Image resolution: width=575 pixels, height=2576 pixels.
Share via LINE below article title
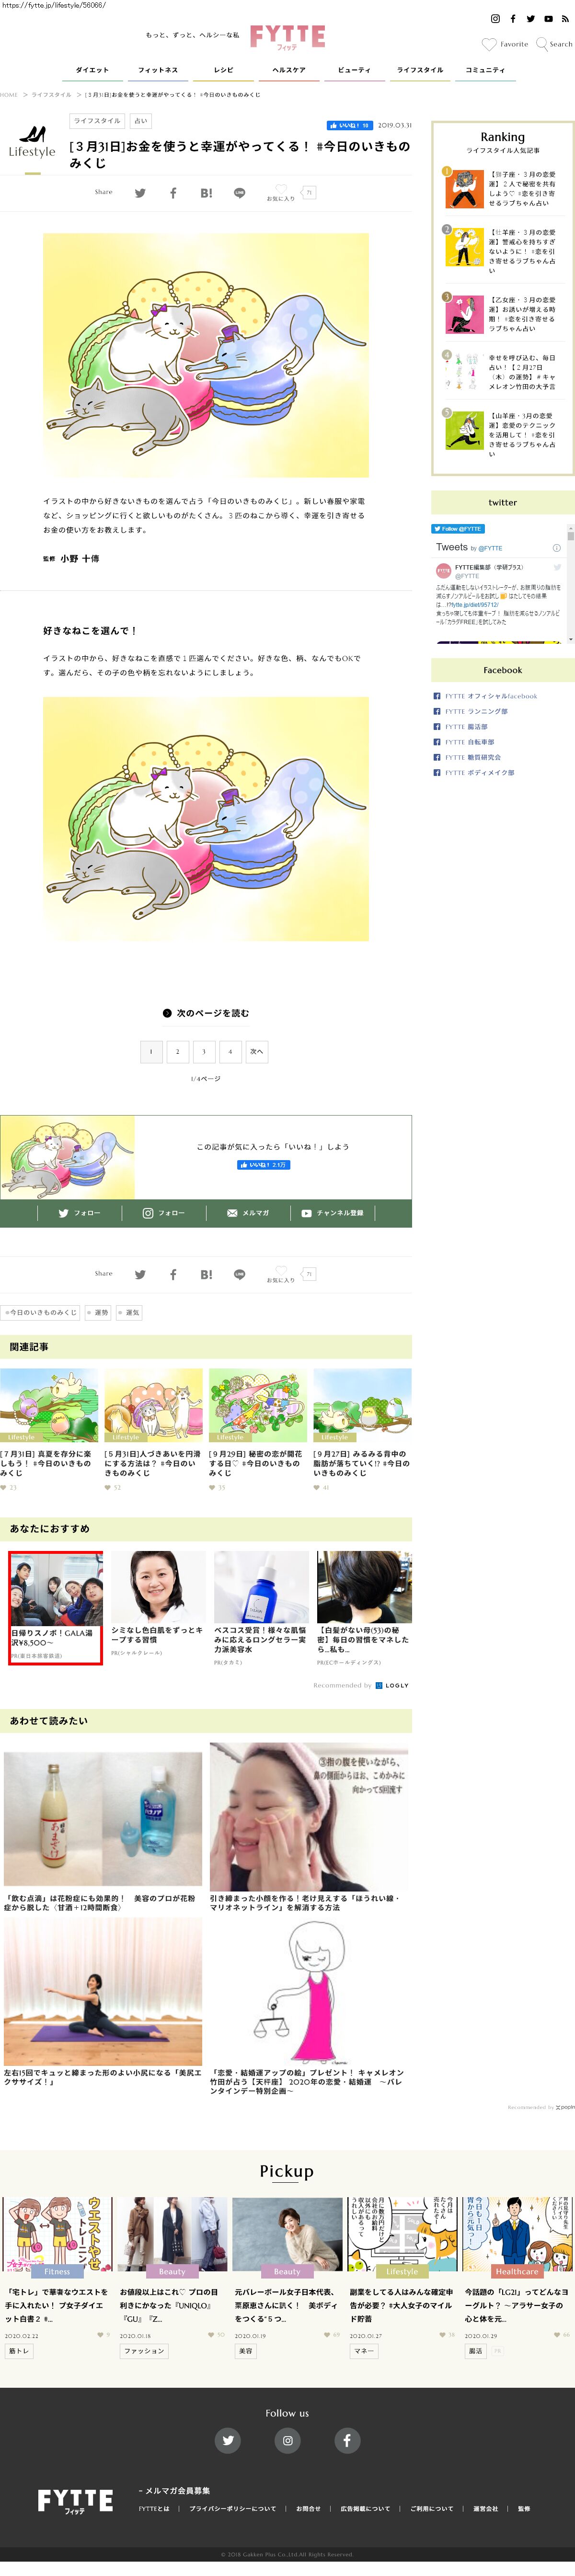(x=239, y=193)
